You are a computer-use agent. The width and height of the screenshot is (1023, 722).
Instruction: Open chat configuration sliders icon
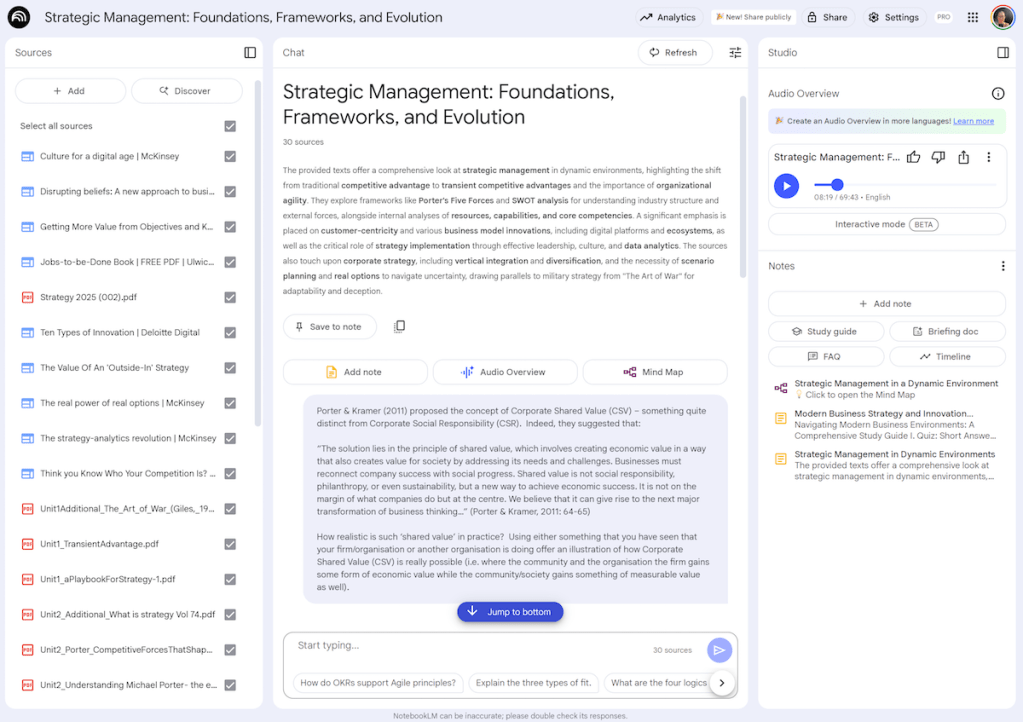735,53
